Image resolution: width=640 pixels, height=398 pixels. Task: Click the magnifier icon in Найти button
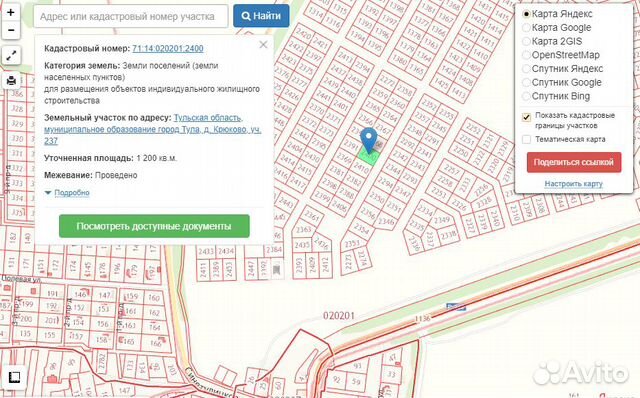[x=246, y=16]
